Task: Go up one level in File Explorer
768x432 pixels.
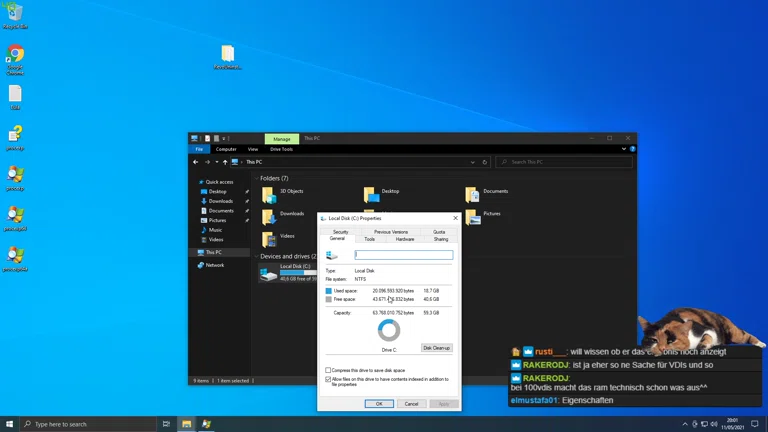Action: (225, 162)
